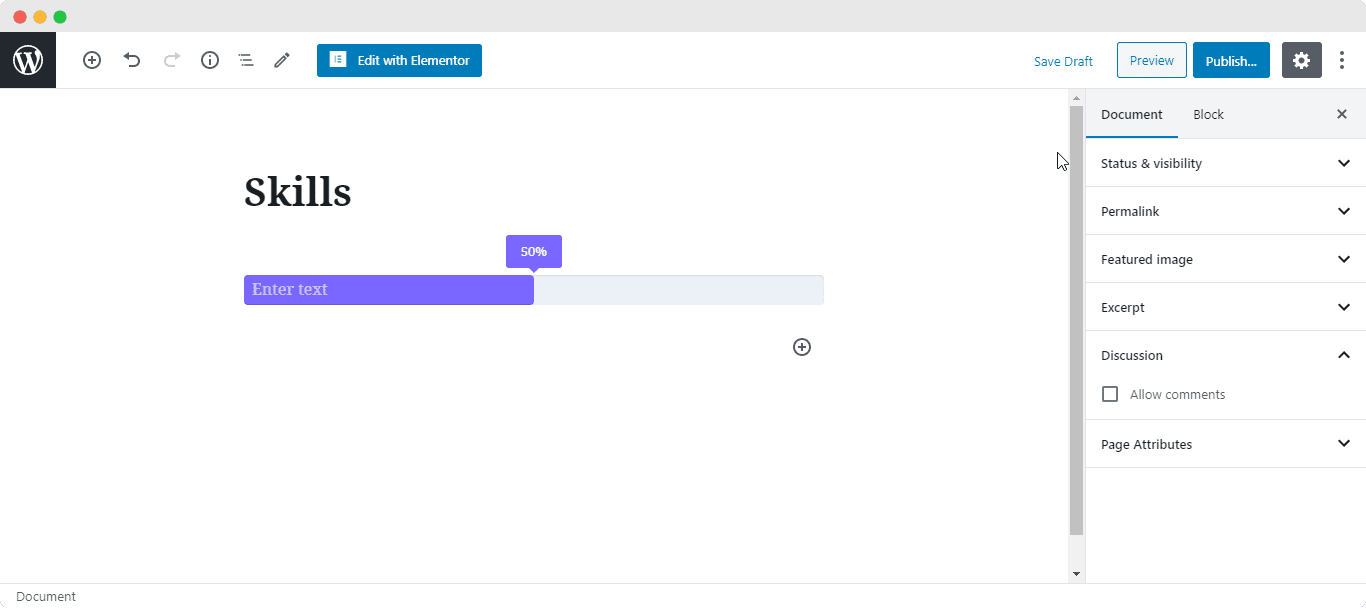Image resolution: width=1366 pixels, height=608 pixels.
Task: Undo the last change
Action: click(x=131, y=60)
